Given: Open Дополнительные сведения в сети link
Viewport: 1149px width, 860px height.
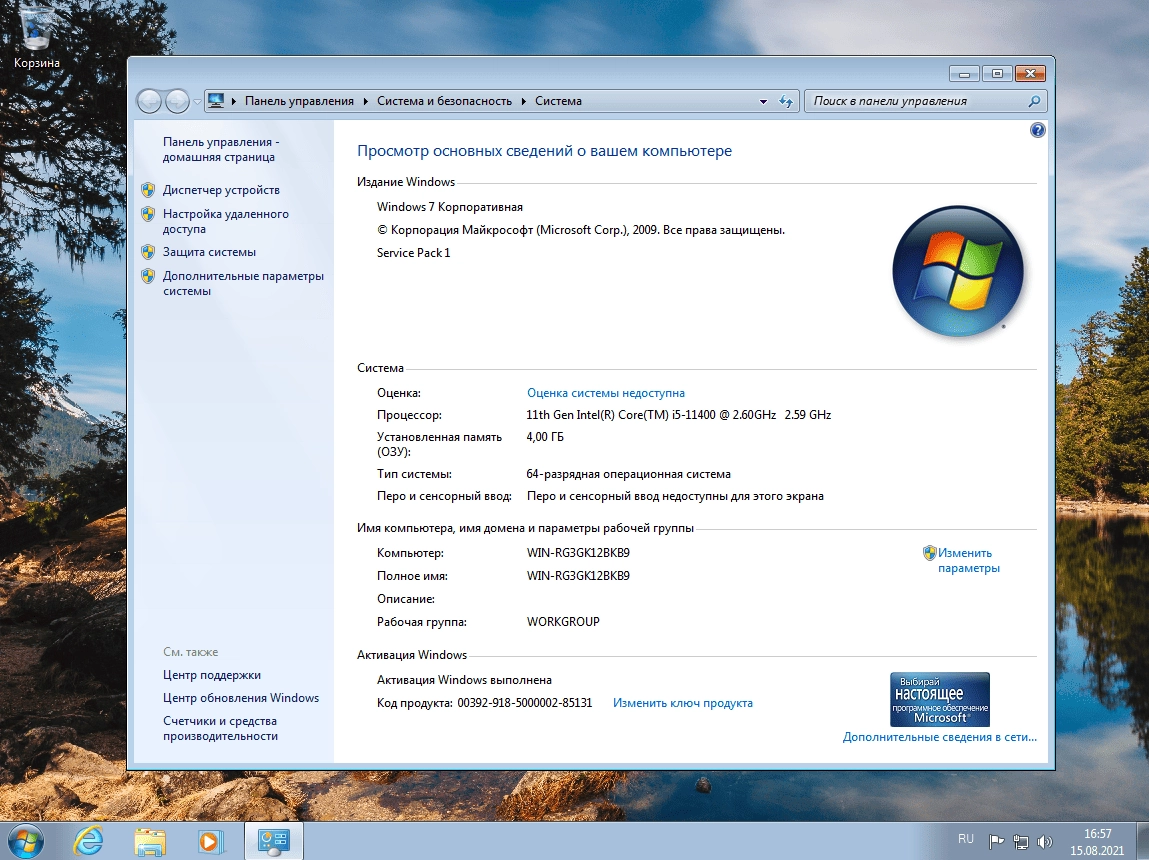Looking at the screenshot, I should click(x=939, y=737).
